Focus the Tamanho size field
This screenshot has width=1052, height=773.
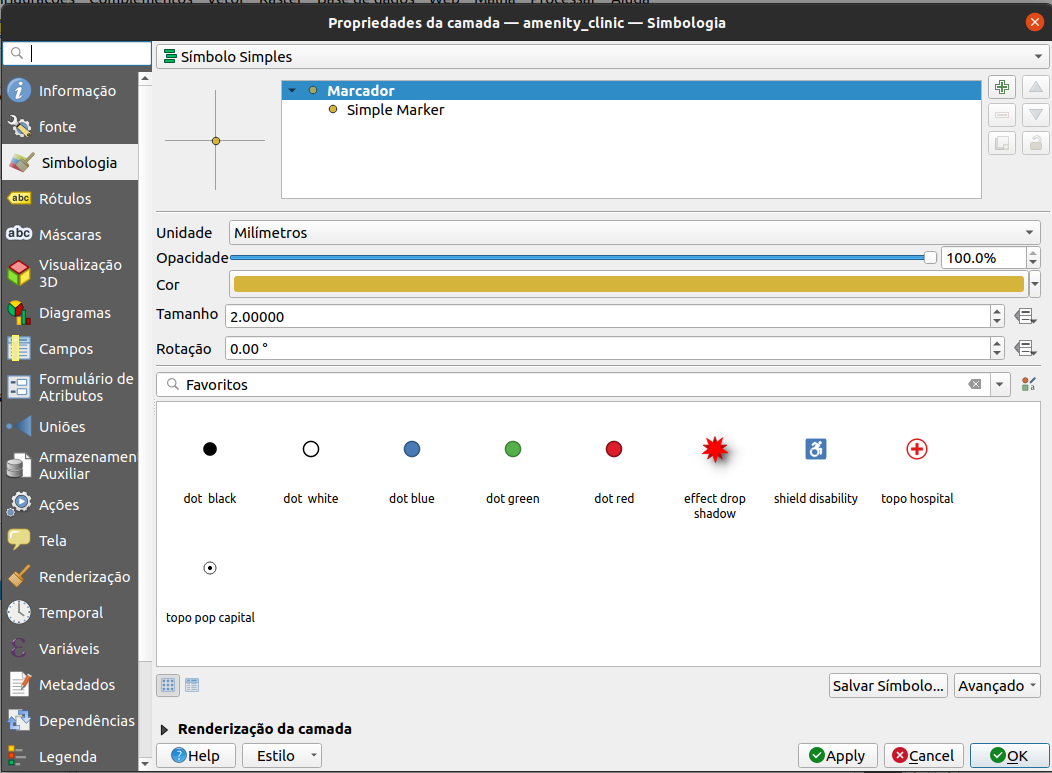click(608, 316)
